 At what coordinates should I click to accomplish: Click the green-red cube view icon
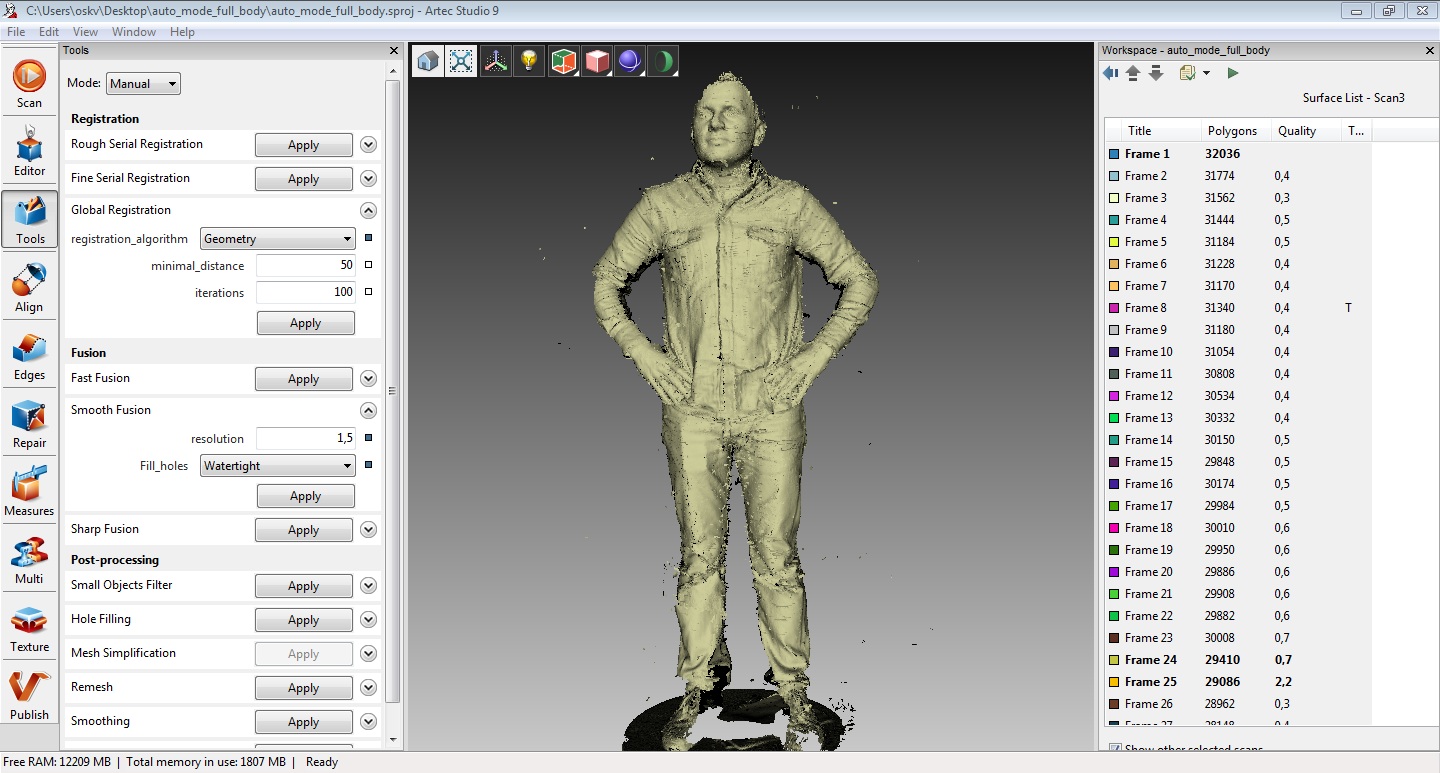point(563,62)
